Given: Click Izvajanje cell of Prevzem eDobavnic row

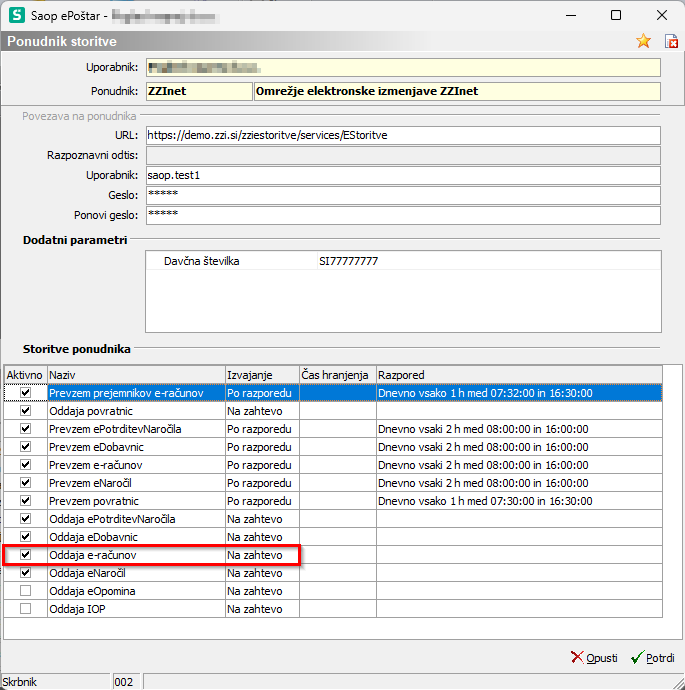Looking at the screenshot, I should (x=263, y=447).
